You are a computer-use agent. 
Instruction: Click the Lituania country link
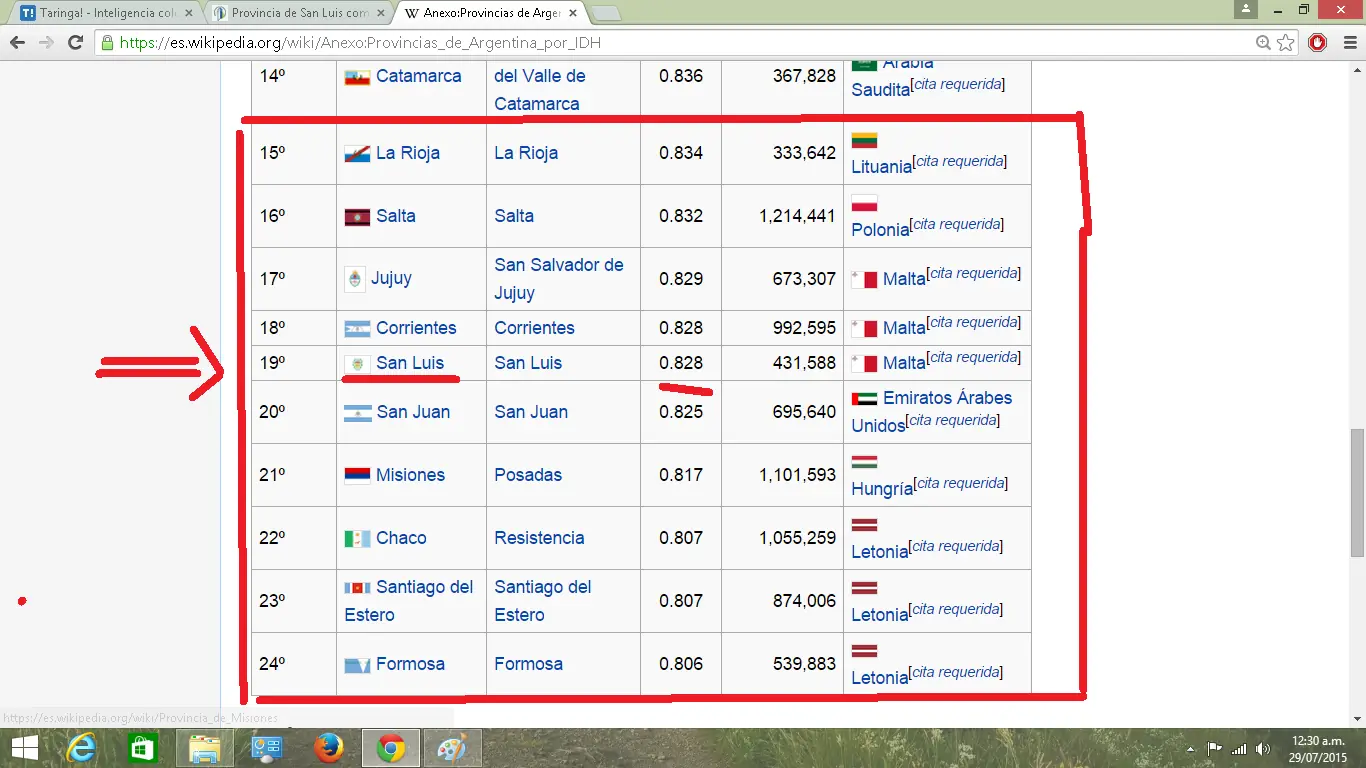point(882,167)
